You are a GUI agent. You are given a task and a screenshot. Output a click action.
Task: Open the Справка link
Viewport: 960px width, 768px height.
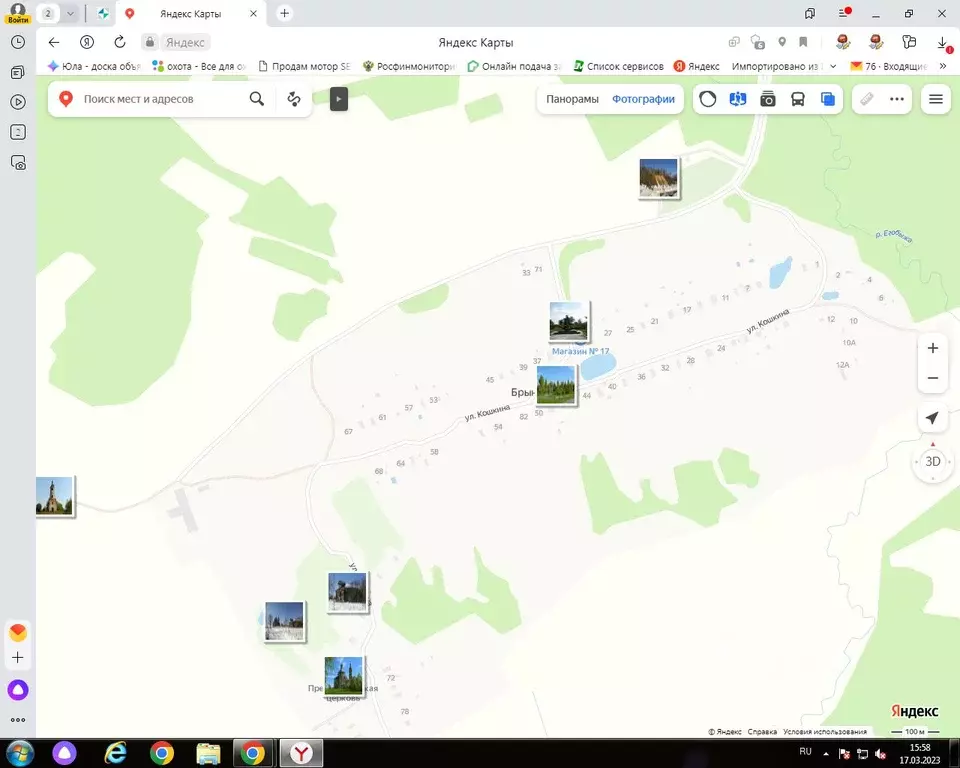click(762, 732)
